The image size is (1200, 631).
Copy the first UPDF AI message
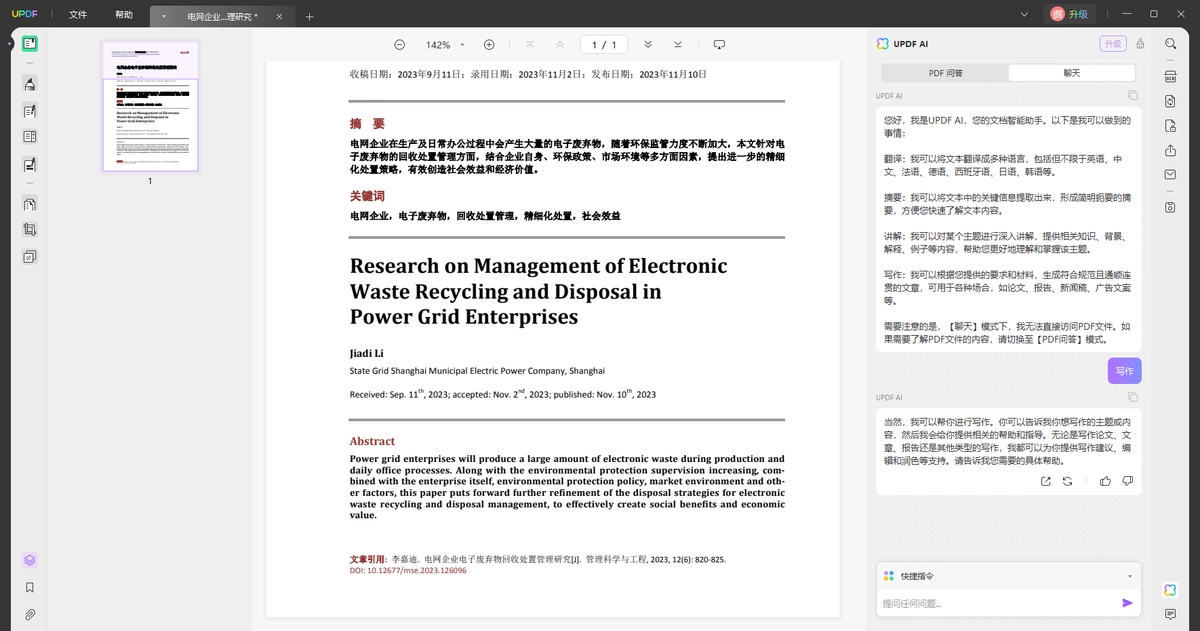1132,96
